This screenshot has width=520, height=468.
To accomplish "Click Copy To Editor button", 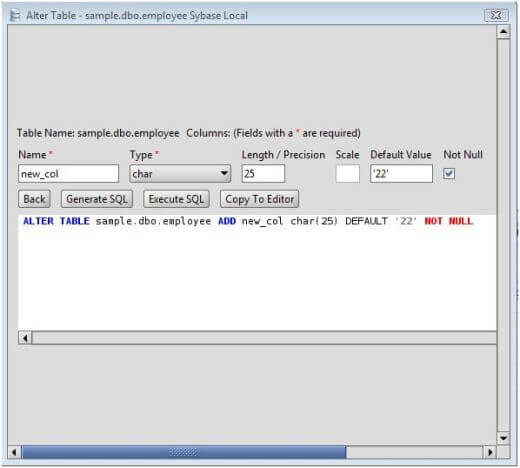I will point(260,199).
